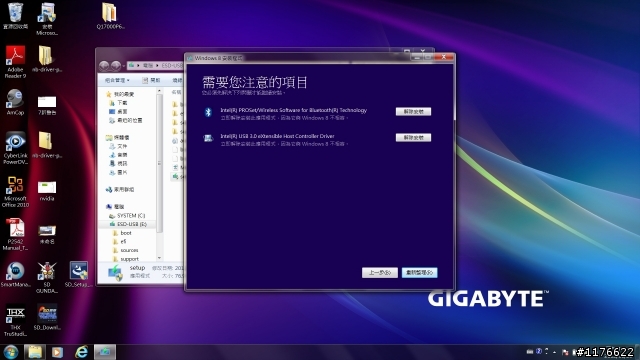Open the SD_Setup installer icon
Image resolution: width=640 pixels, height=360 pixels.
78,274
